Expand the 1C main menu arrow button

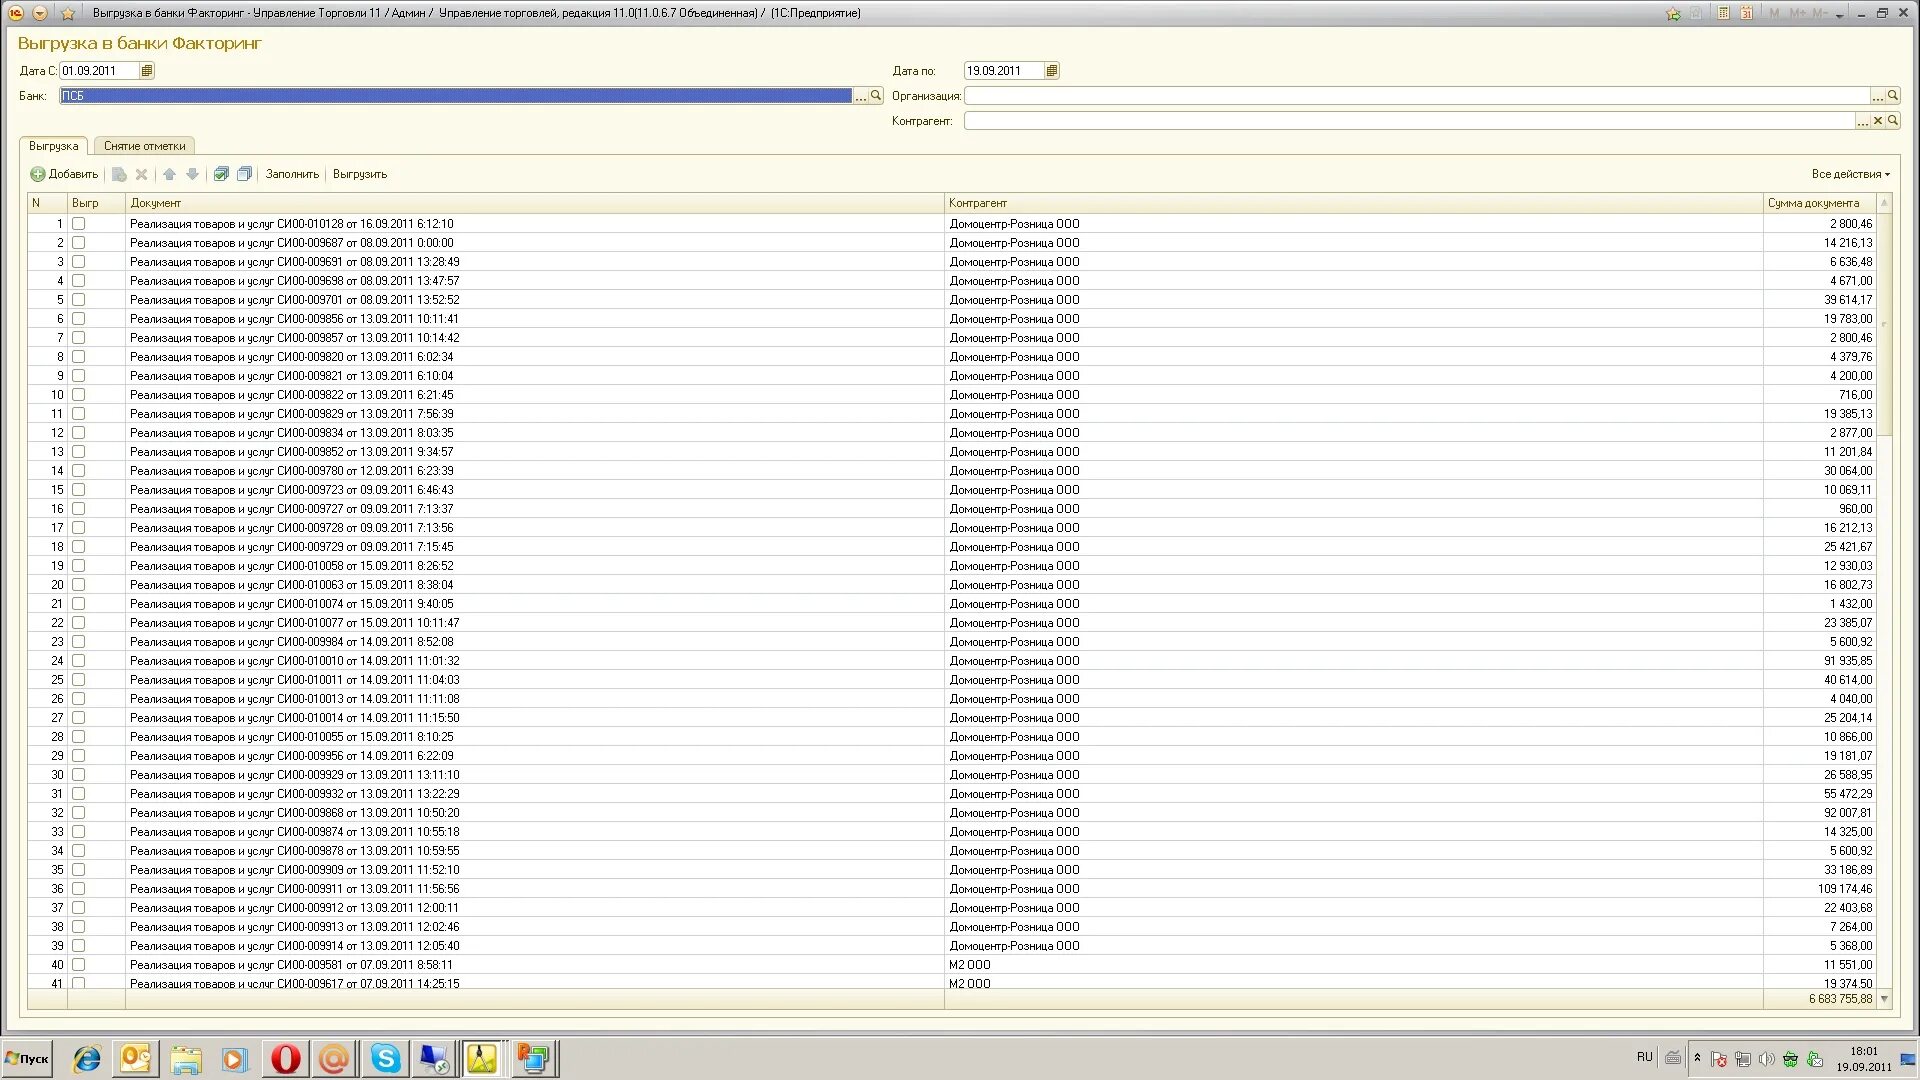40,13
